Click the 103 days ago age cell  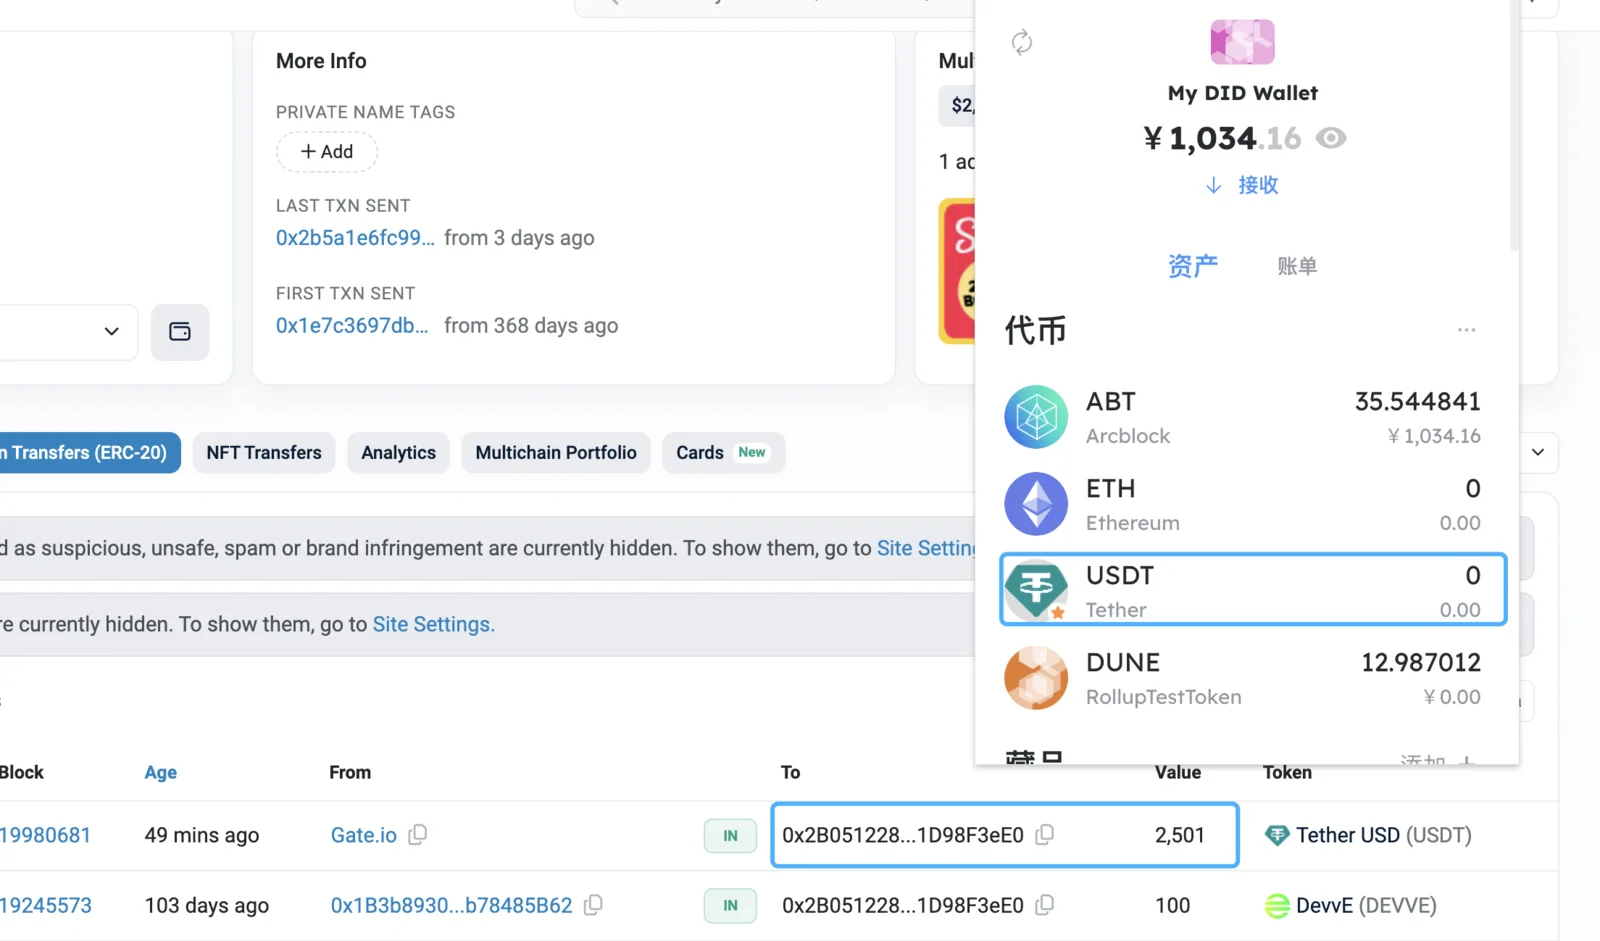pyautogui.click(x=207, y=906)
